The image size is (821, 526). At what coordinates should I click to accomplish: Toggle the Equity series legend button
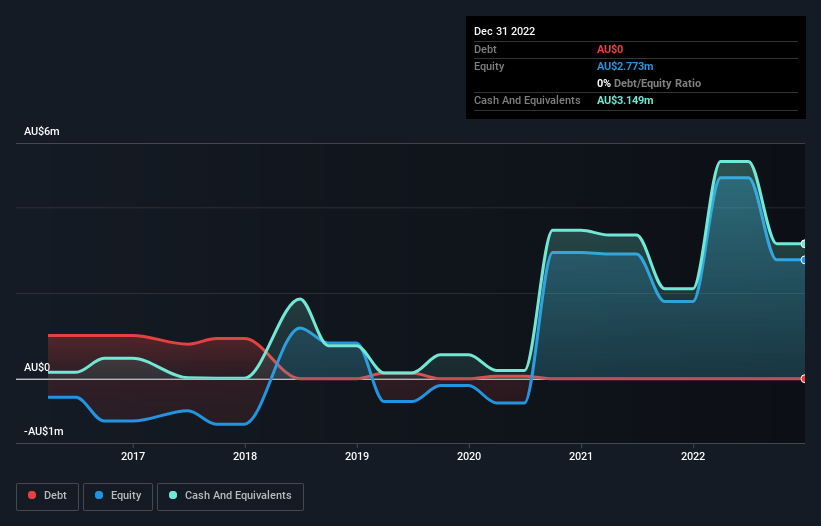pos(118,496)
